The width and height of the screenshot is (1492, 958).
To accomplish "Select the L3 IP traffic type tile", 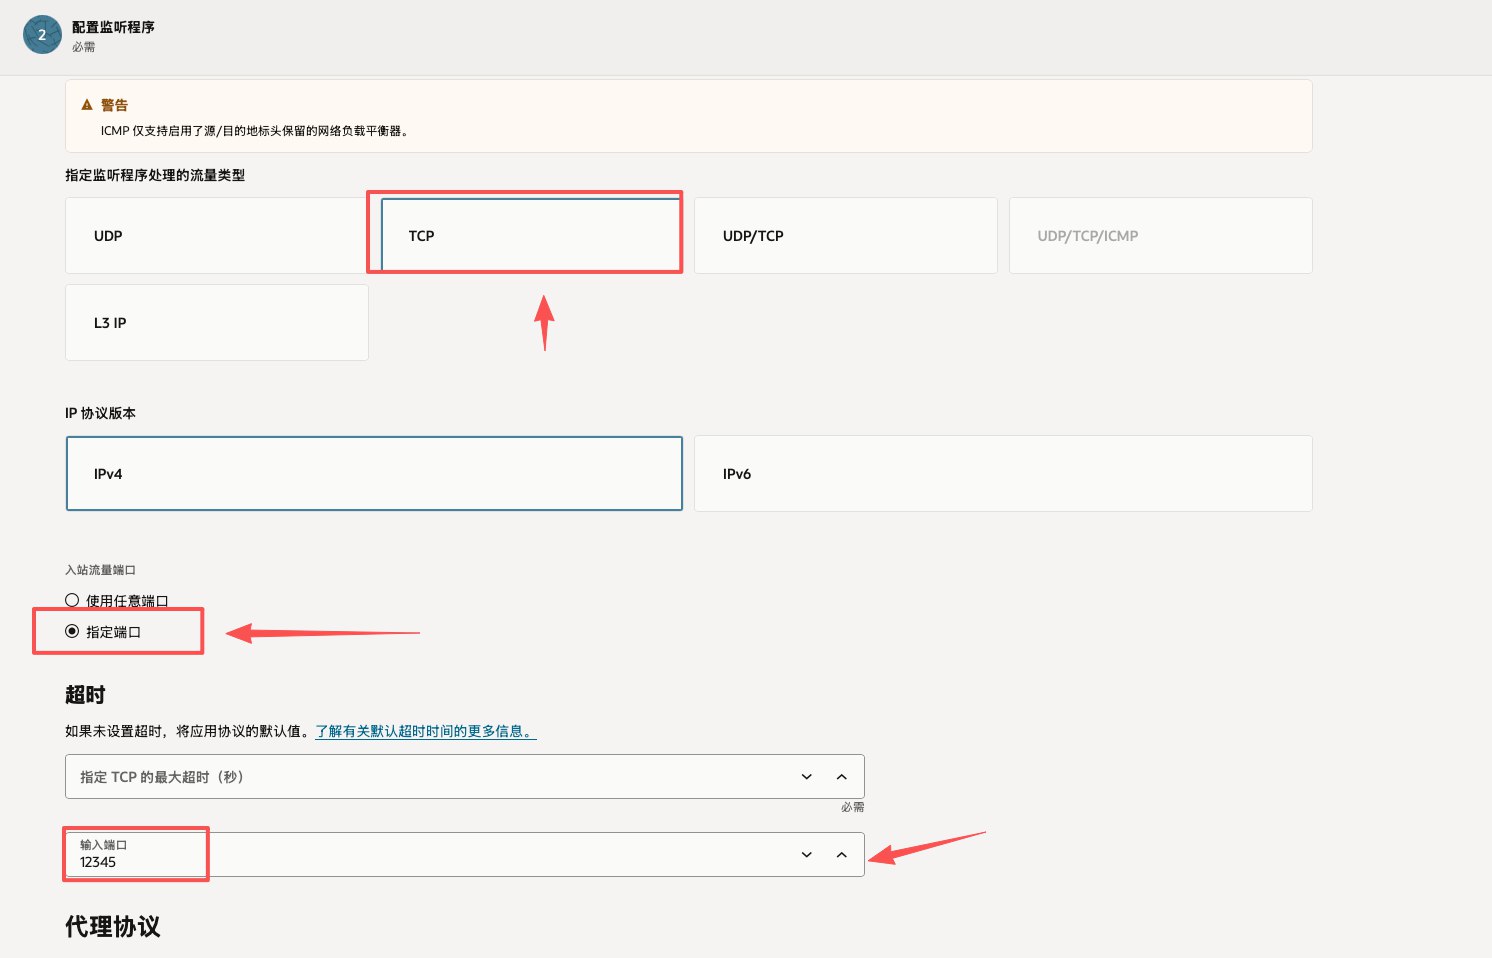I will [x=216, y=323].
